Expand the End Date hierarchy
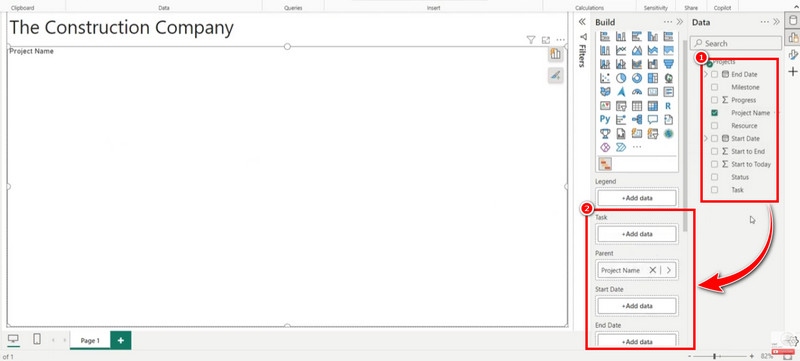The image size is (800, 361). pos(706,74)
